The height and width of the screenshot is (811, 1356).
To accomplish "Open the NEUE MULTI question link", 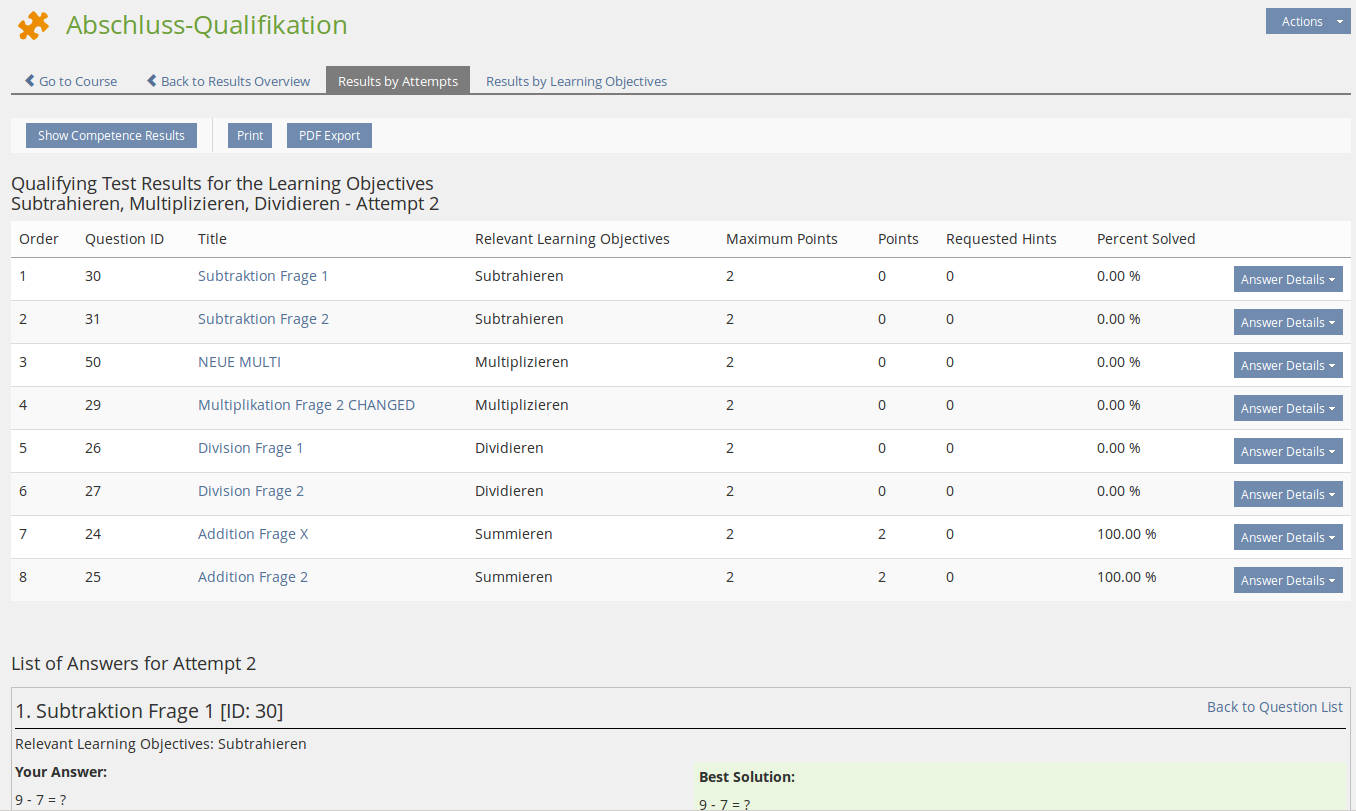I will [239, 362].
